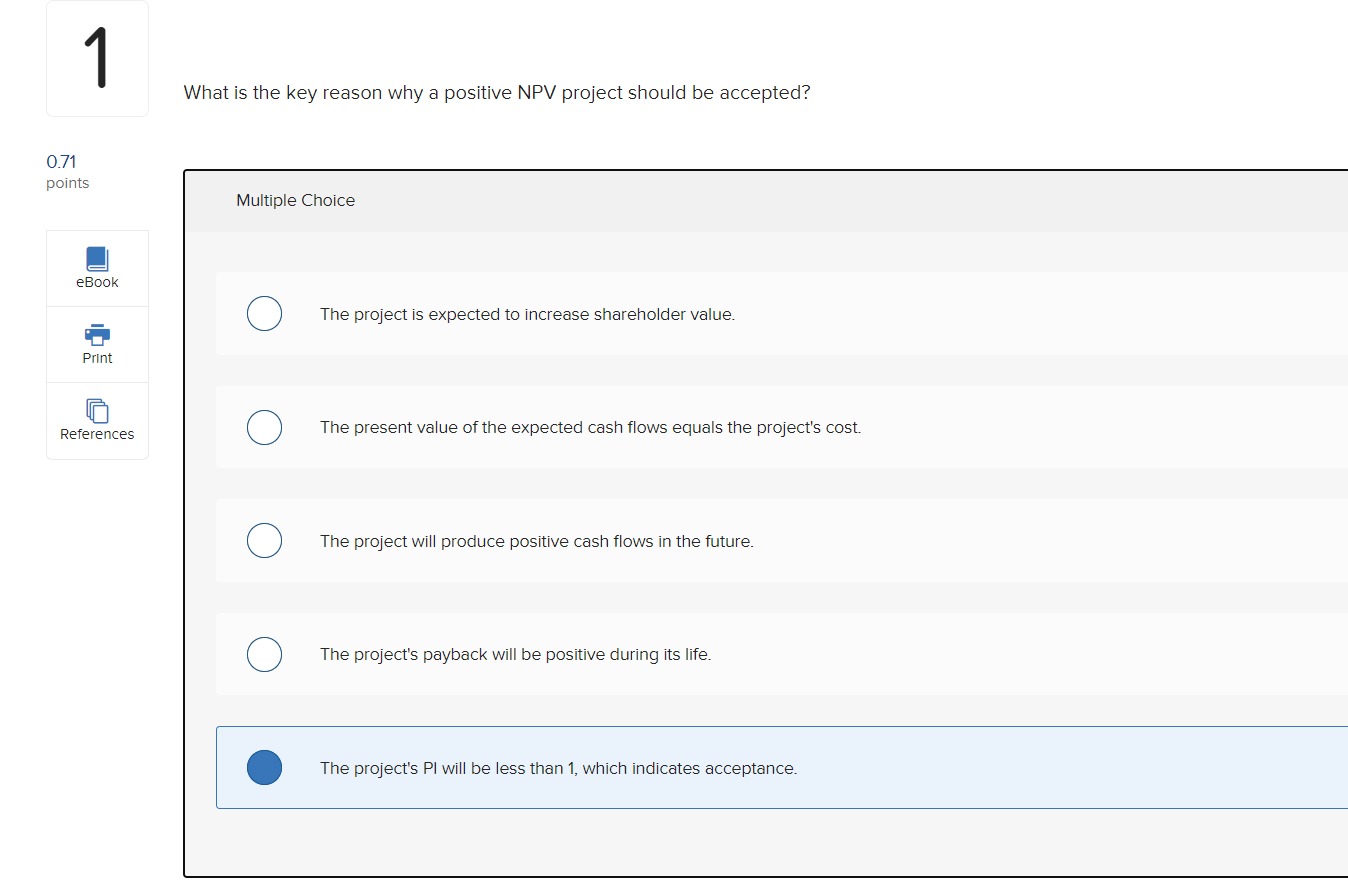Select radio button for present value equals cost option

tap(264, 427)
